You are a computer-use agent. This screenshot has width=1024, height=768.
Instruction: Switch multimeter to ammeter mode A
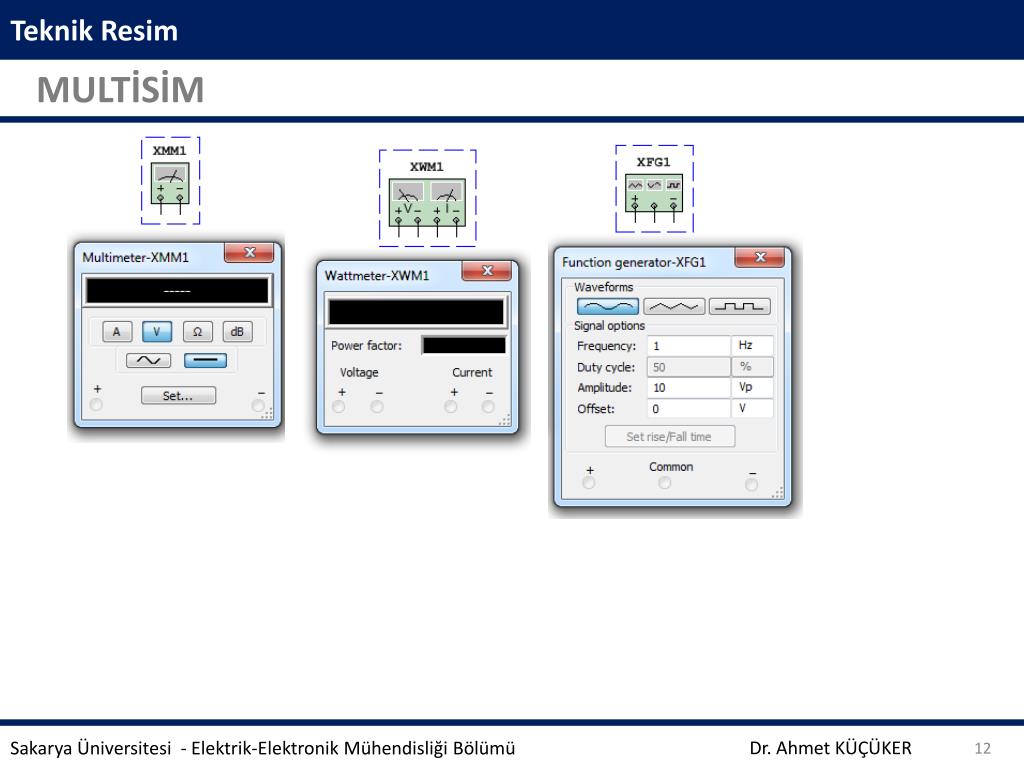117,332
